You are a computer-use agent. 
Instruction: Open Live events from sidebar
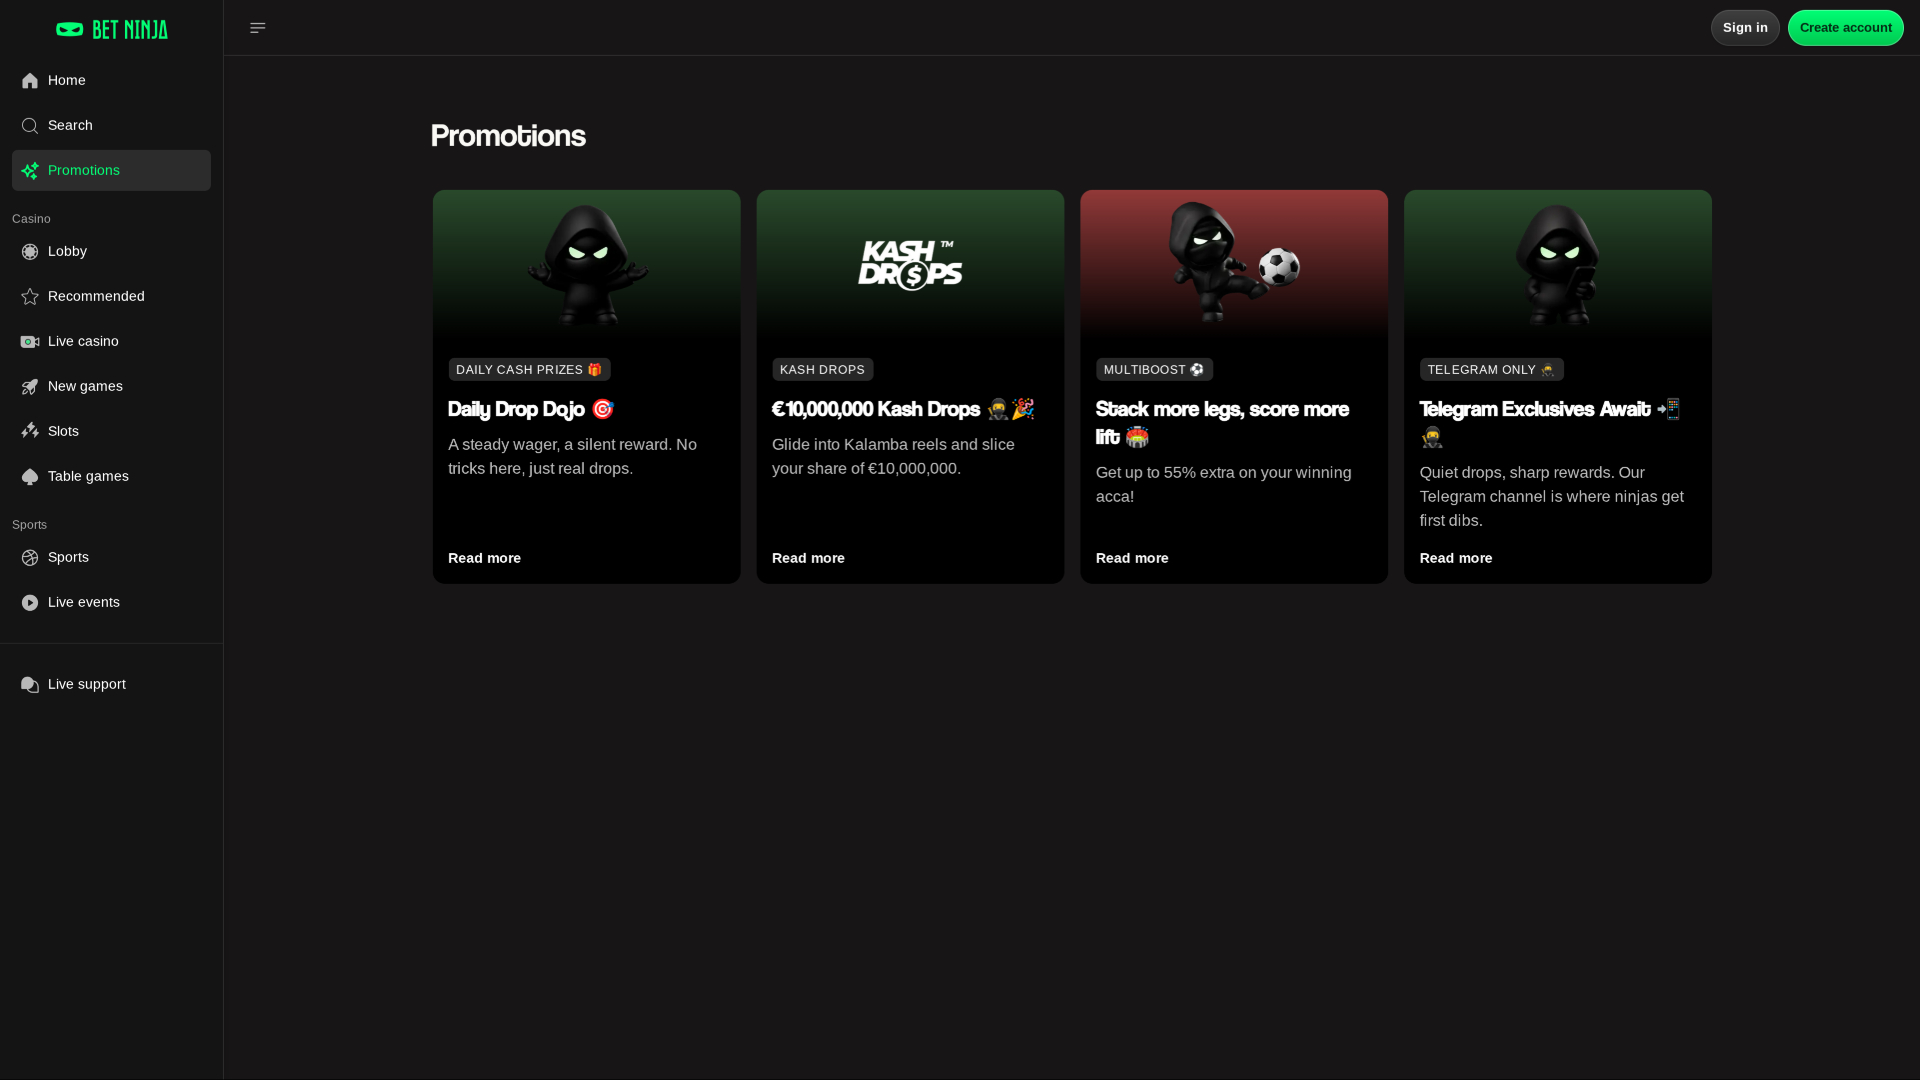tap(83, 602)
